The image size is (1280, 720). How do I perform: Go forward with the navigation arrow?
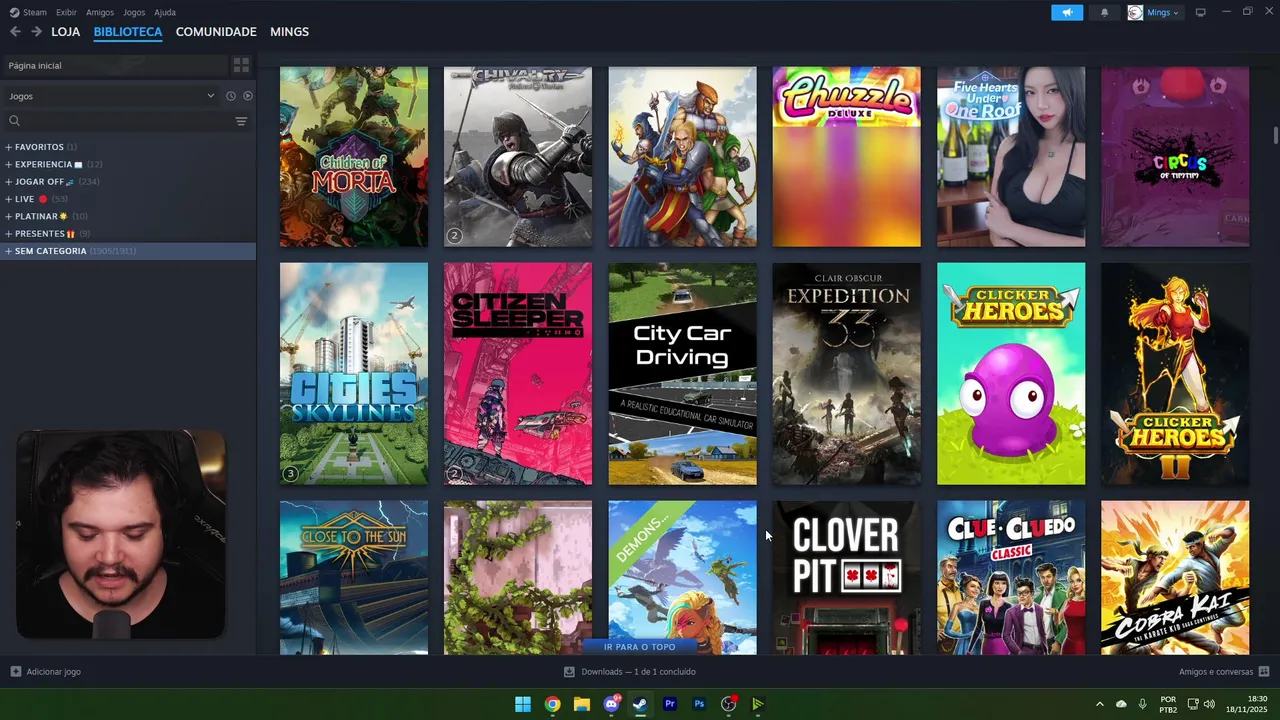[36, 32]
